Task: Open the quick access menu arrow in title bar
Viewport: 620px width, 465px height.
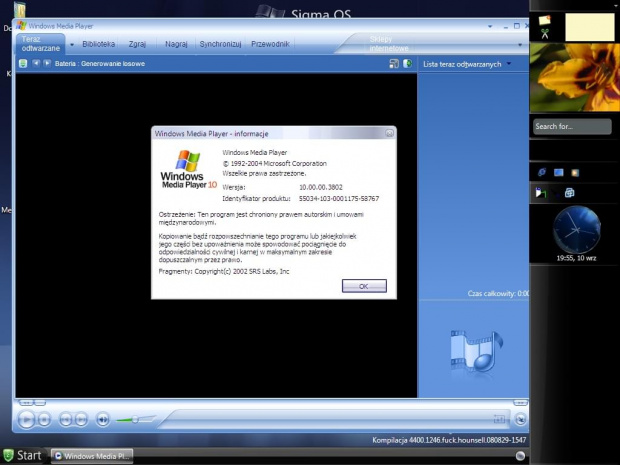Action: tap(490, 26)
